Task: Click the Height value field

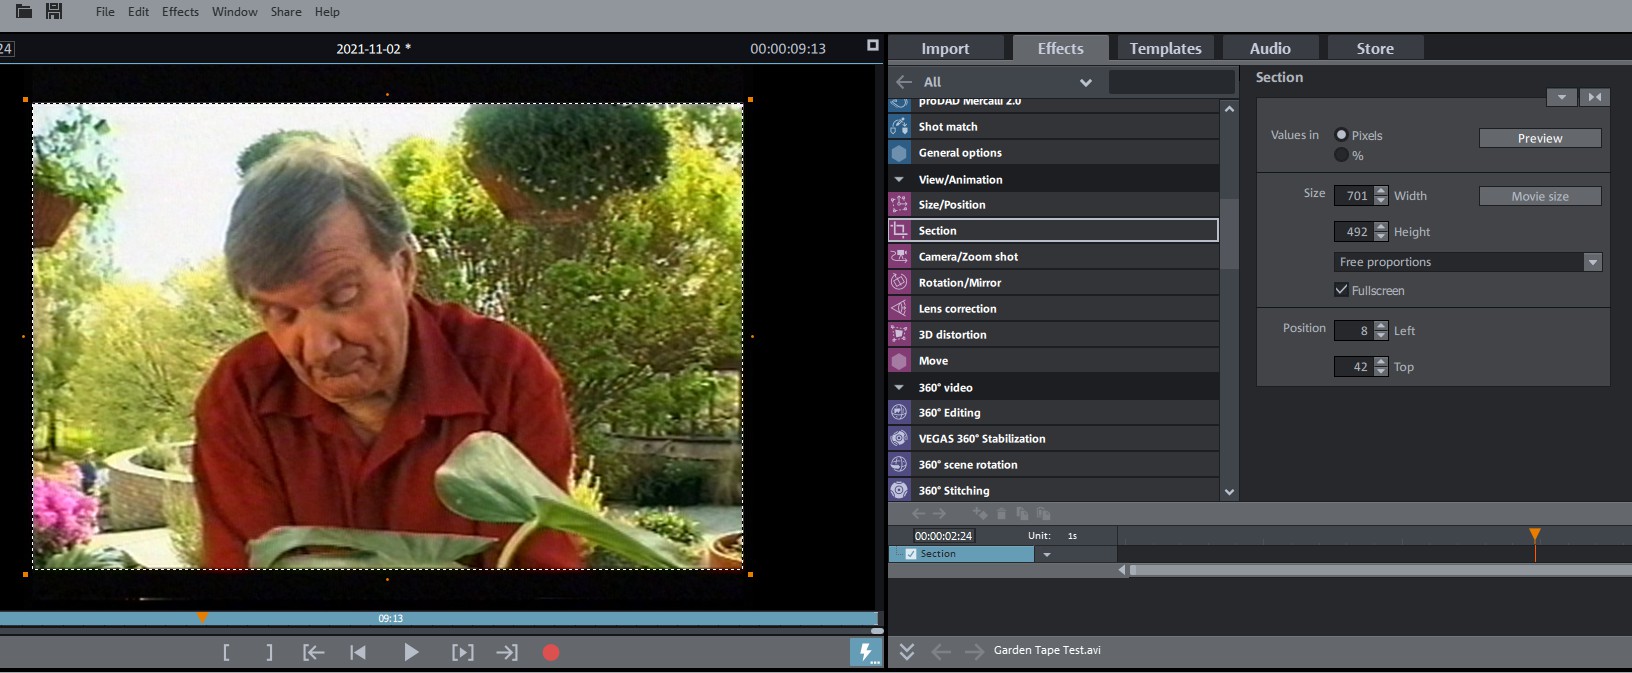Action: (x=1354, y=232)
